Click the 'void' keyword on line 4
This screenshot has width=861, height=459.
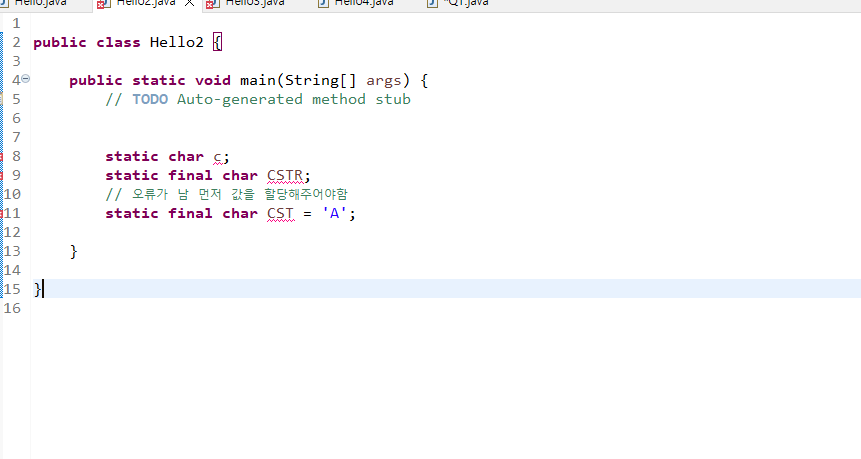tap(213, 80)
